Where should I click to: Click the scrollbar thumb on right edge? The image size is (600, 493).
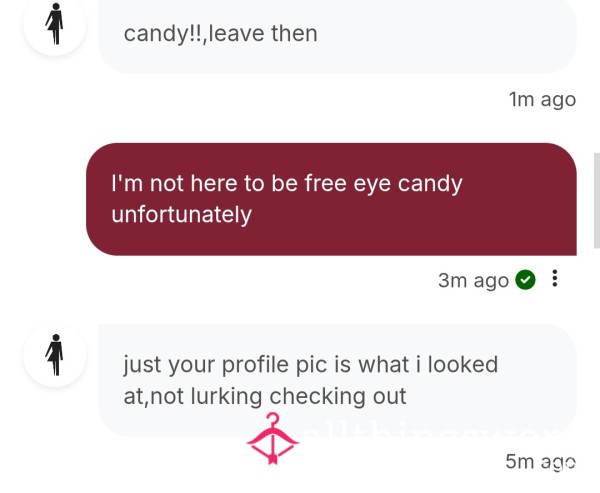point(597,200)
